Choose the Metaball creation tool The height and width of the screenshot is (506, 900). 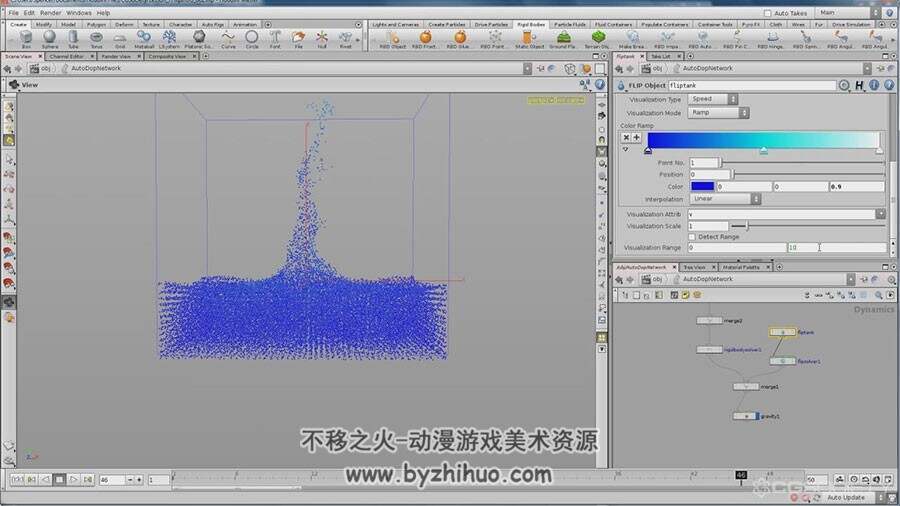tap(143, 39)
